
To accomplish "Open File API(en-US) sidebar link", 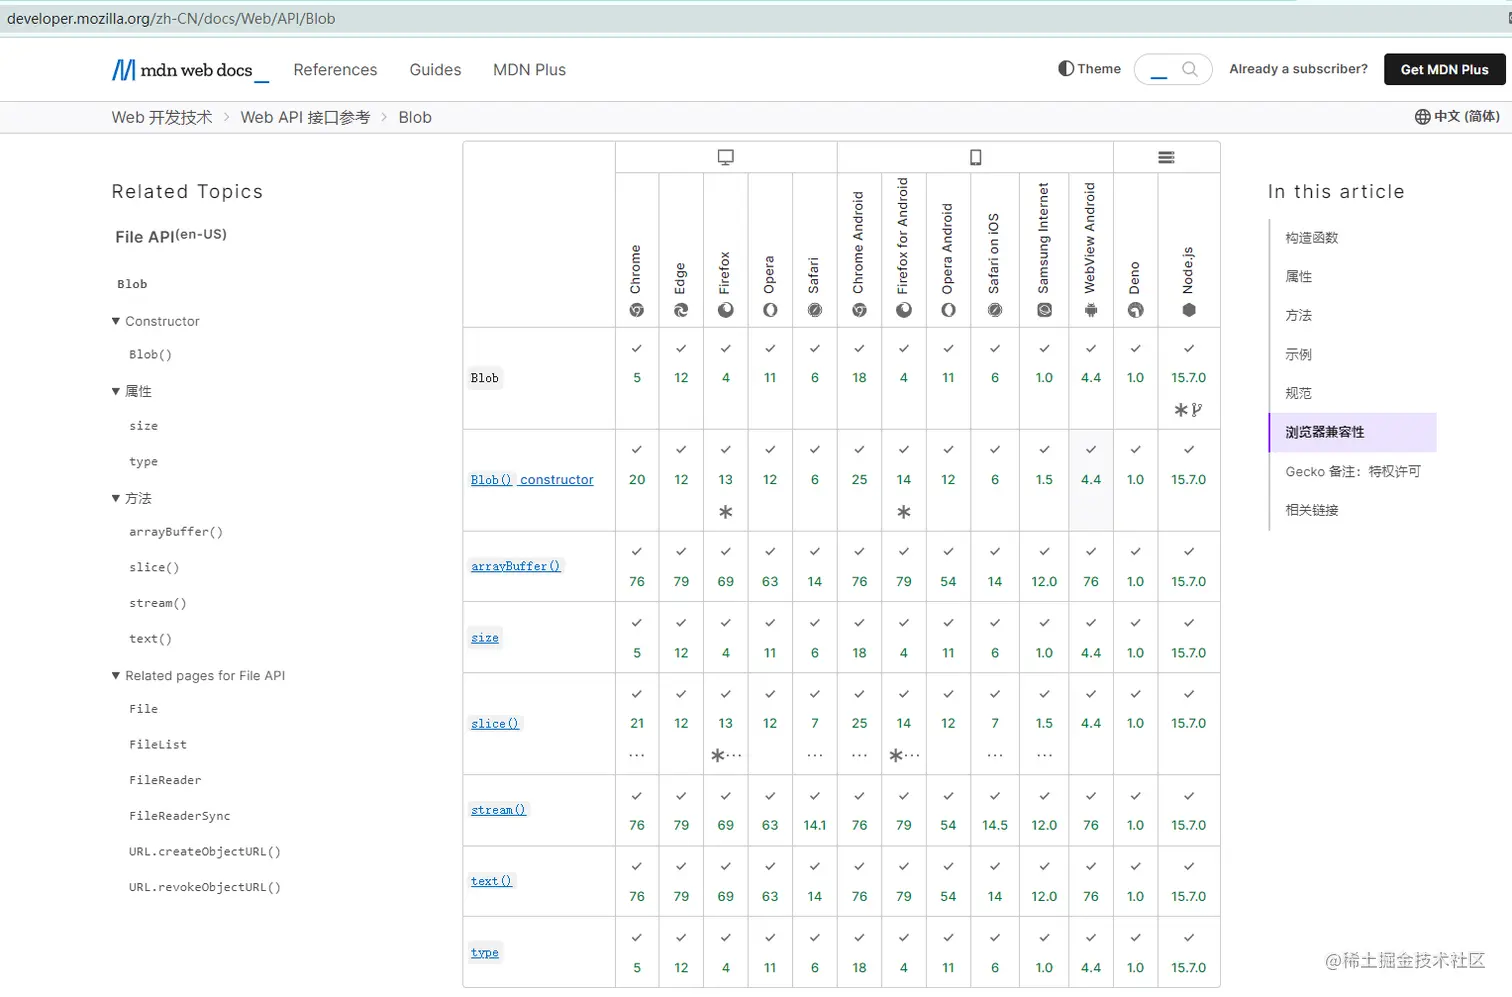I will click(x=171, y=236).
